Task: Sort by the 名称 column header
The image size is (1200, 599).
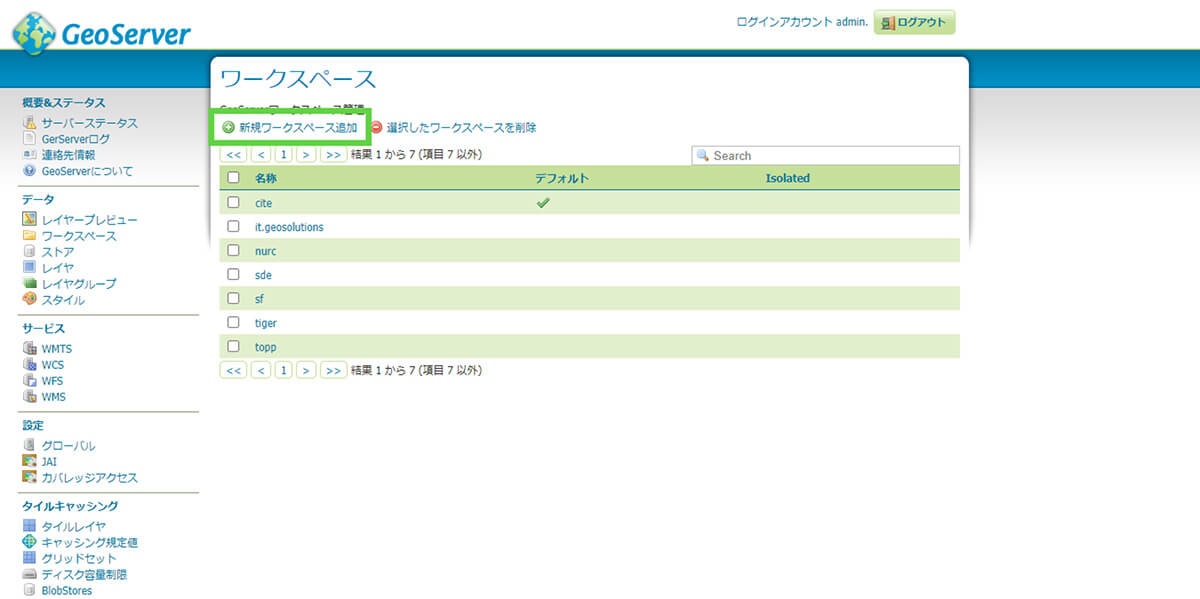Action: pos(265,178)
